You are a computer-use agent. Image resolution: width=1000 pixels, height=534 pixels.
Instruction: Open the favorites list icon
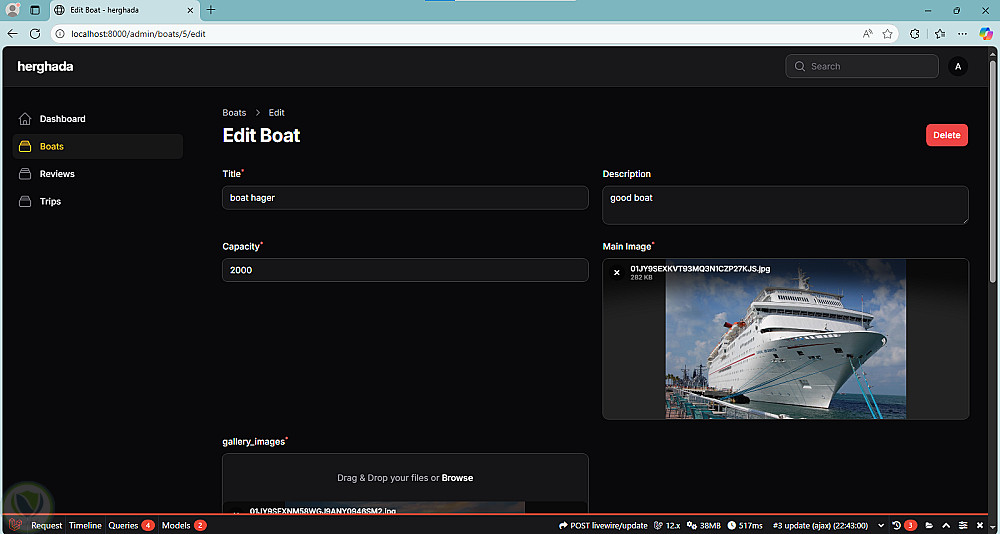click(940, 34)
